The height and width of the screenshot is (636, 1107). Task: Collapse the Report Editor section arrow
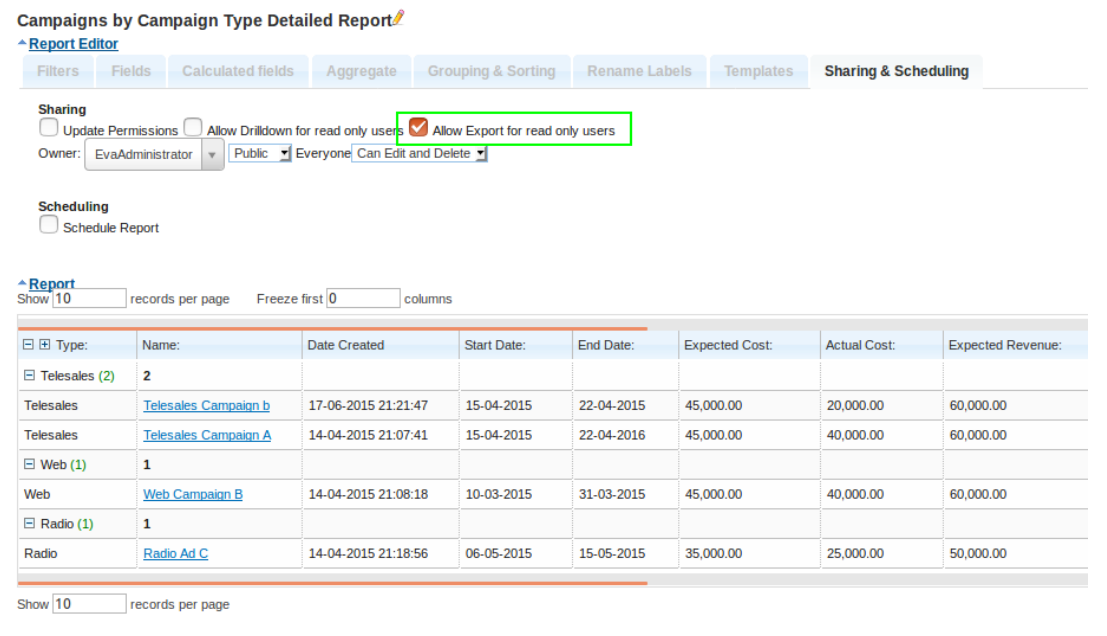click(x=22, y=43)
